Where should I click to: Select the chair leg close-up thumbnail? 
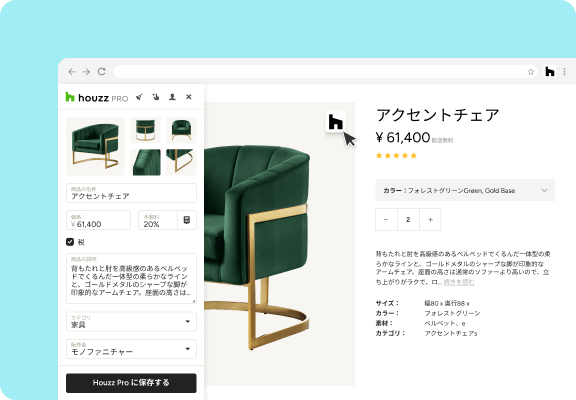point(181,162)
